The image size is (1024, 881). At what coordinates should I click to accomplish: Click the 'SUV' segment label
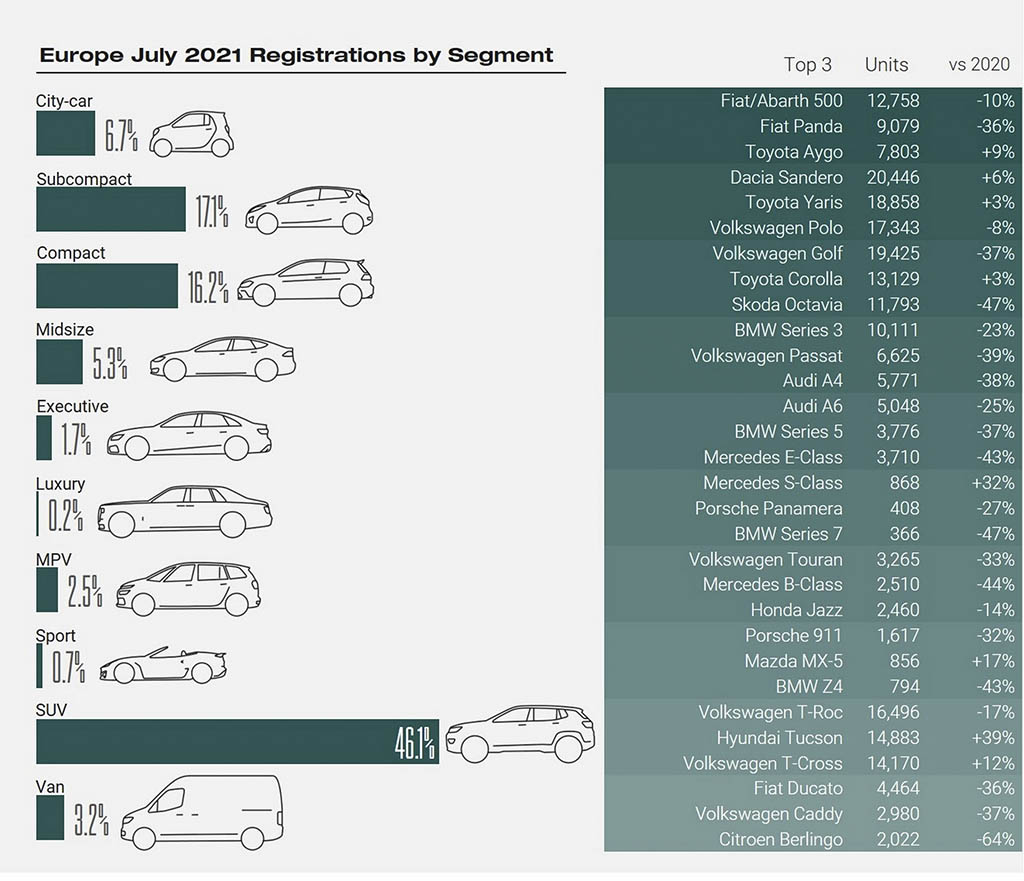52,710
